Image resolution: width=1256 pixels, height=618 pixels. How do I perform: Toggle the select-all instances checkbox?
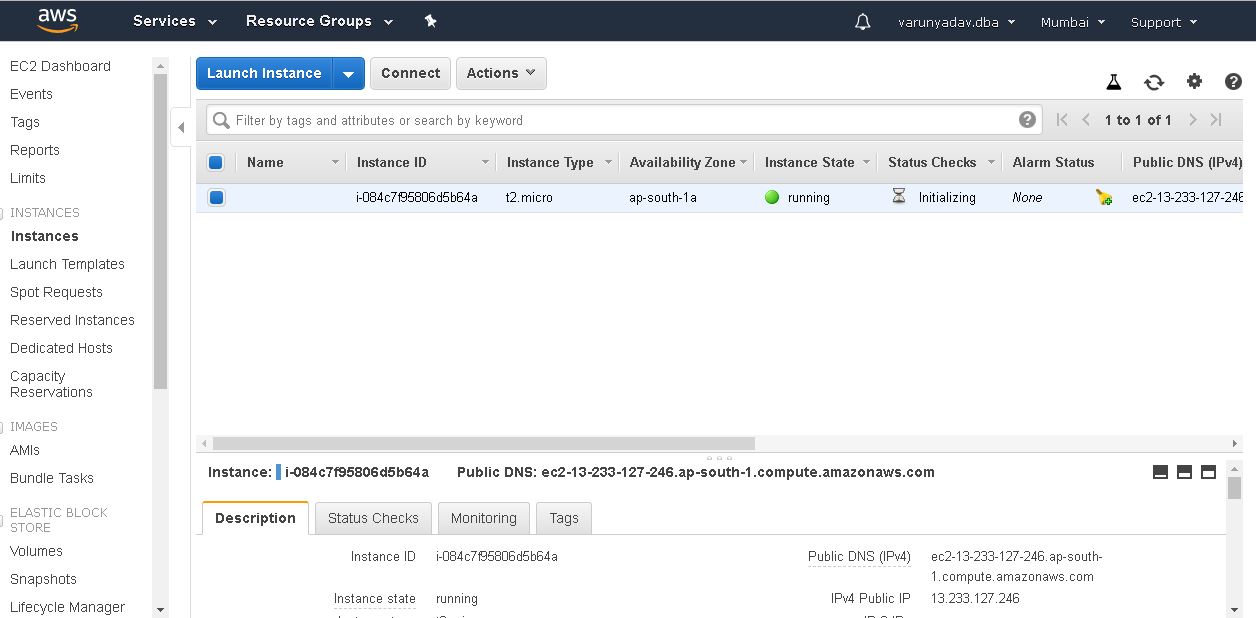(216, 162)
